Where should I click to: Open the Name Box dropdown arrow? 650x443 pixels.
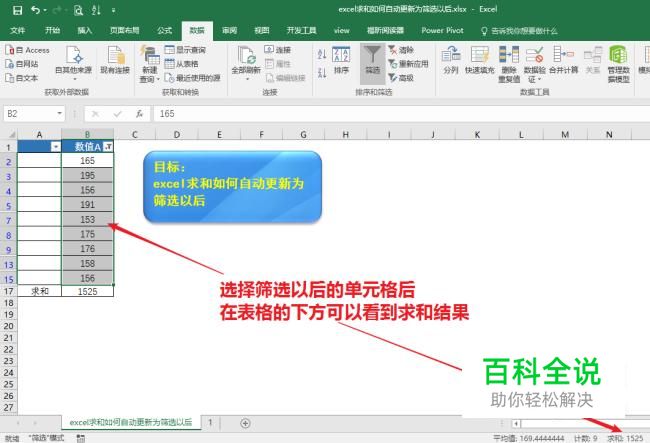tap(60, 114)
